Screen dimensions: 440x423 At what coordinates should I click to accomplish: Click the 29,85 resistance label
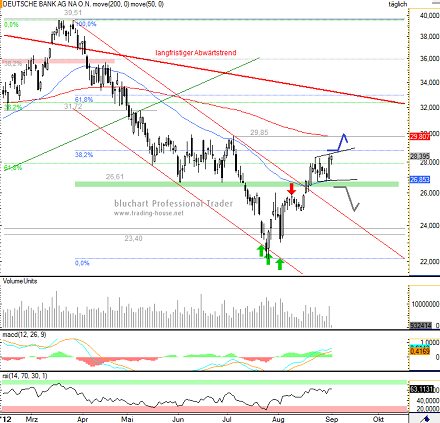(x=259, y=132)
